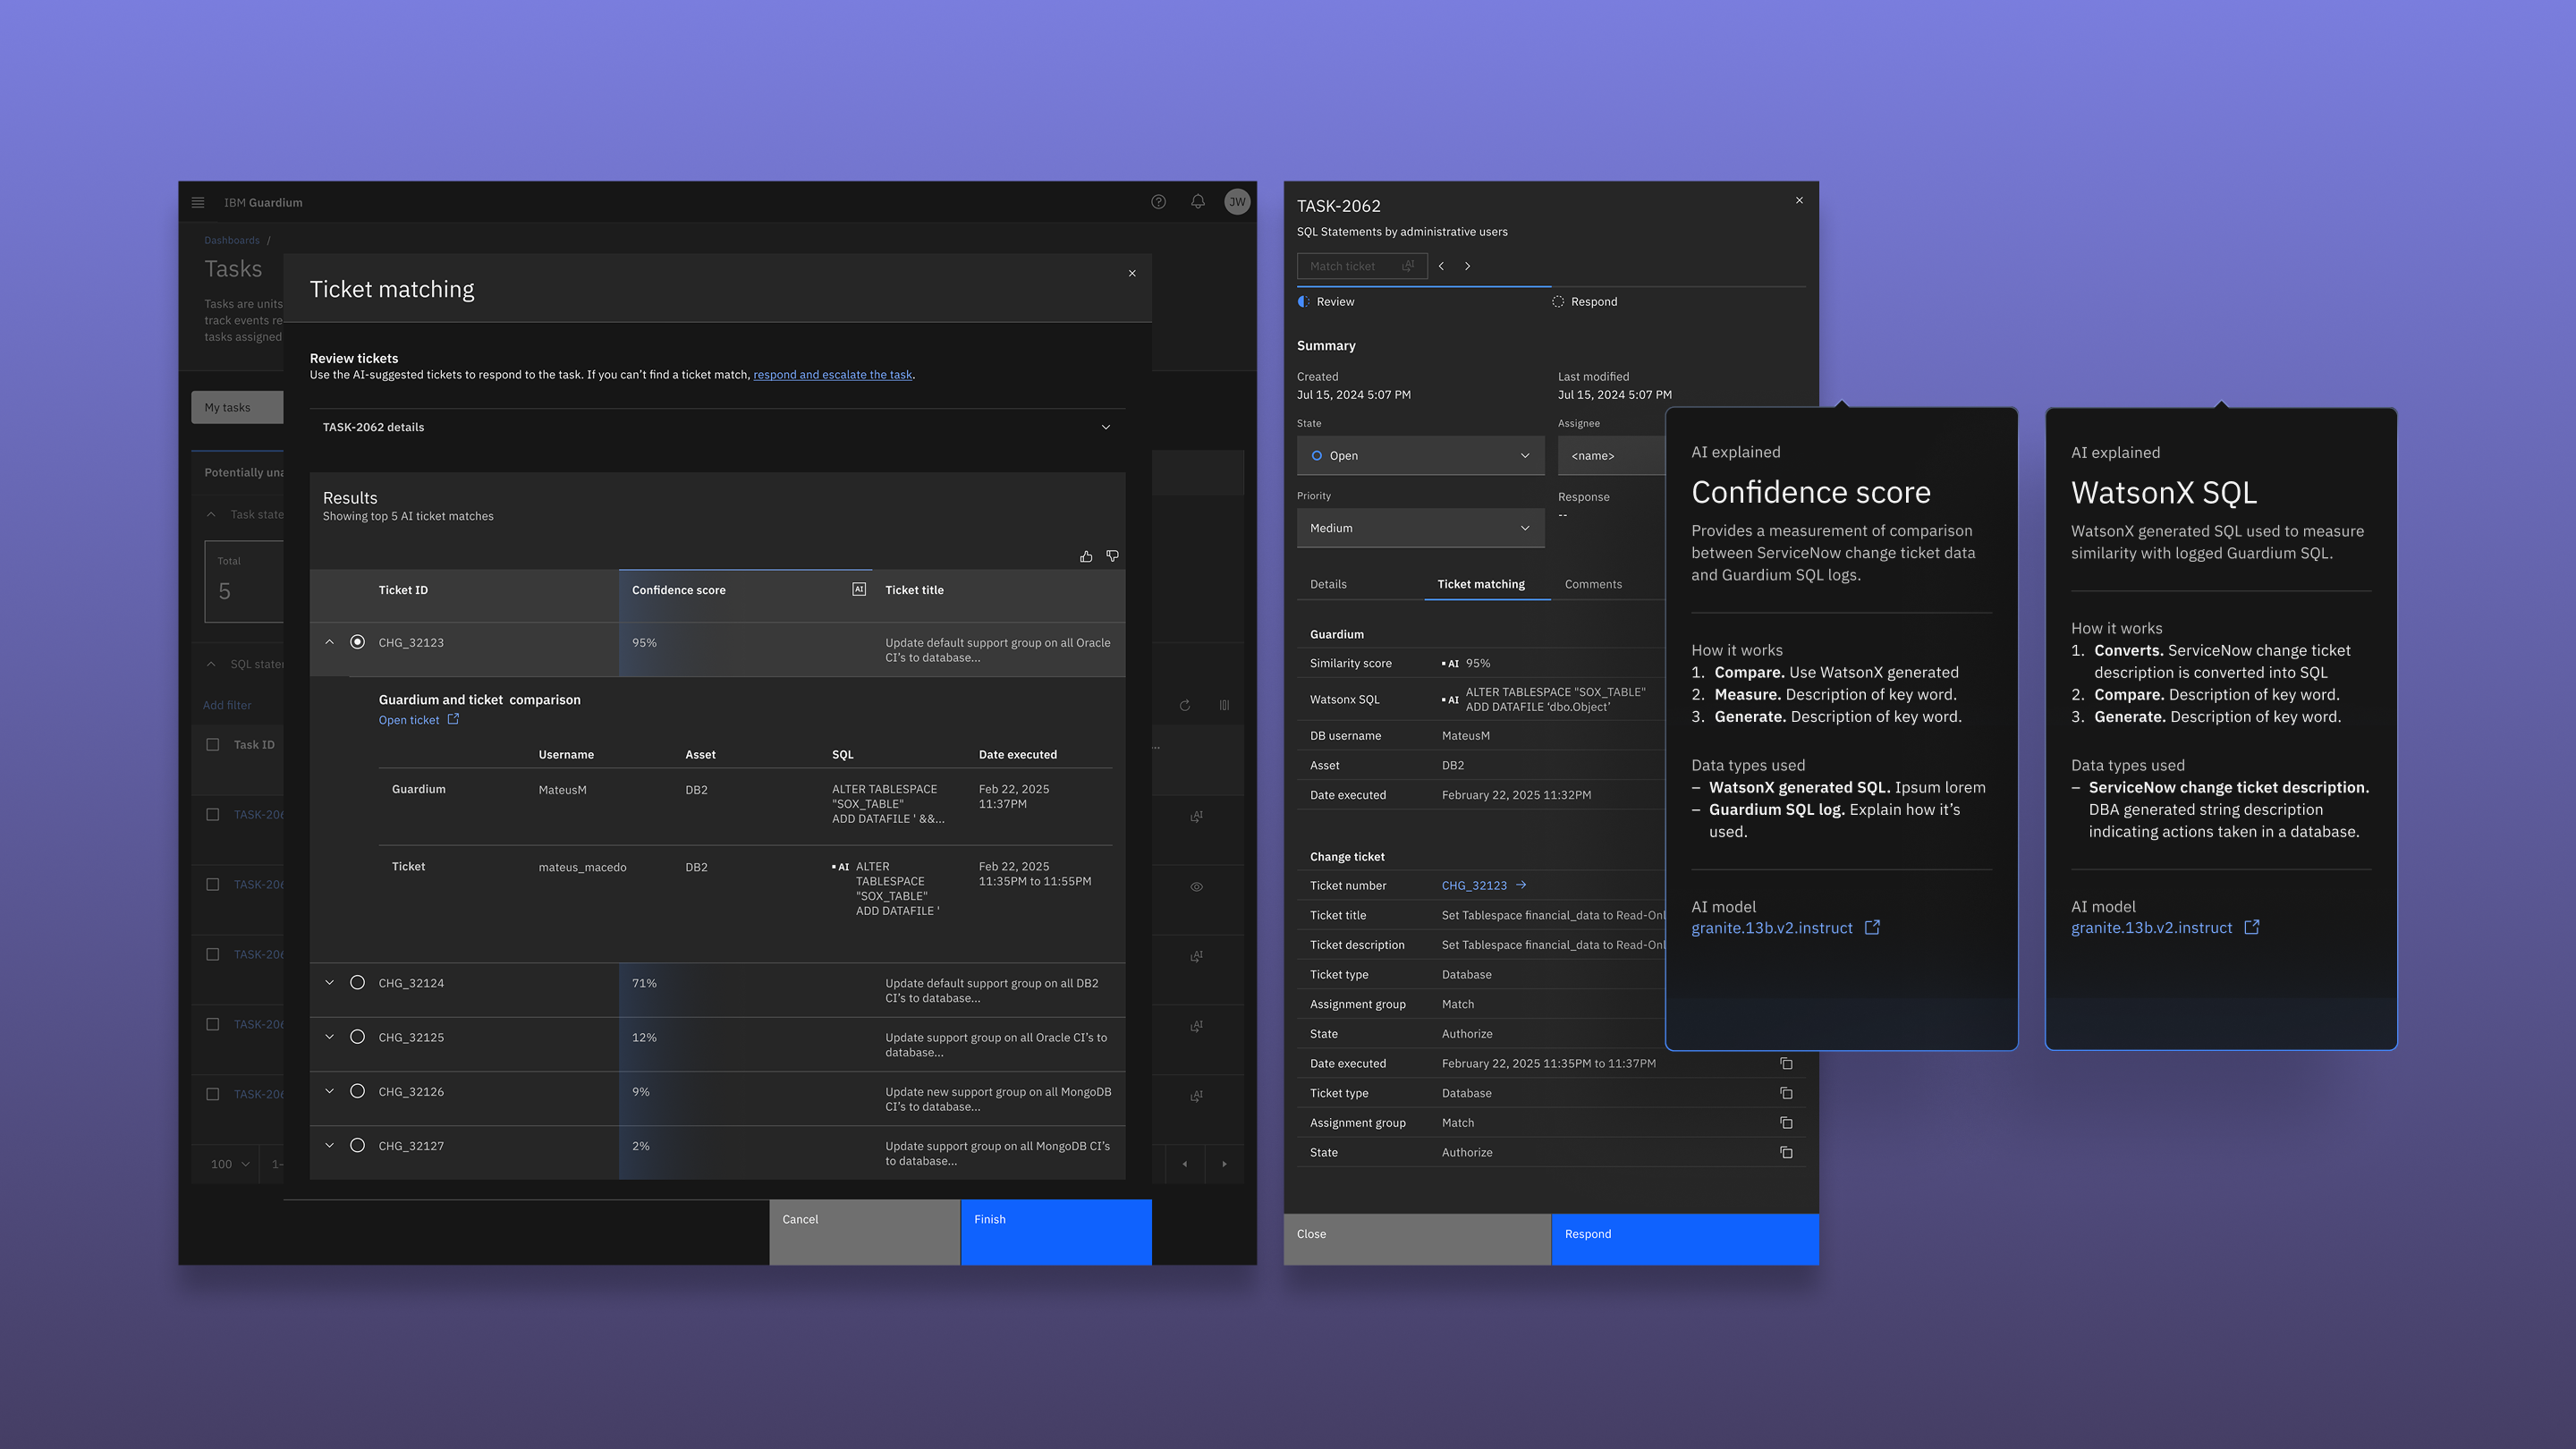Viewport: 2576px width, 1449px height.
Task: Switch to the Comments tab
Action: pyautogui.click(x=1593, y=584)
